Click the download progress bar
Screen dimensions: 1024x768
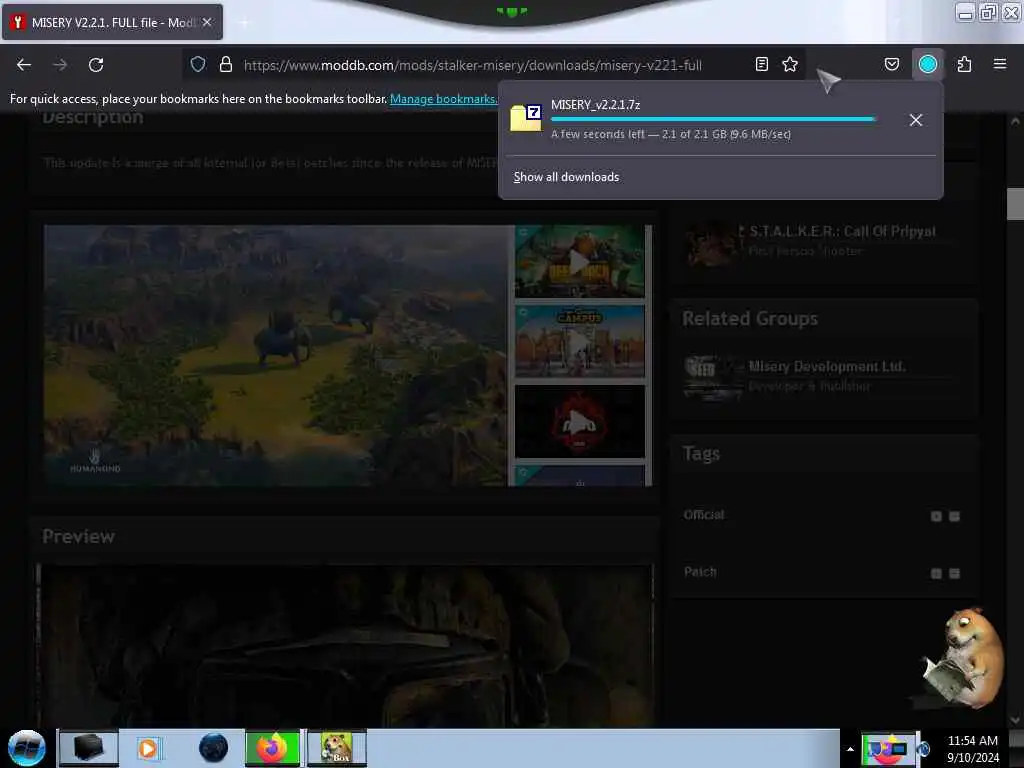[713, 120]
